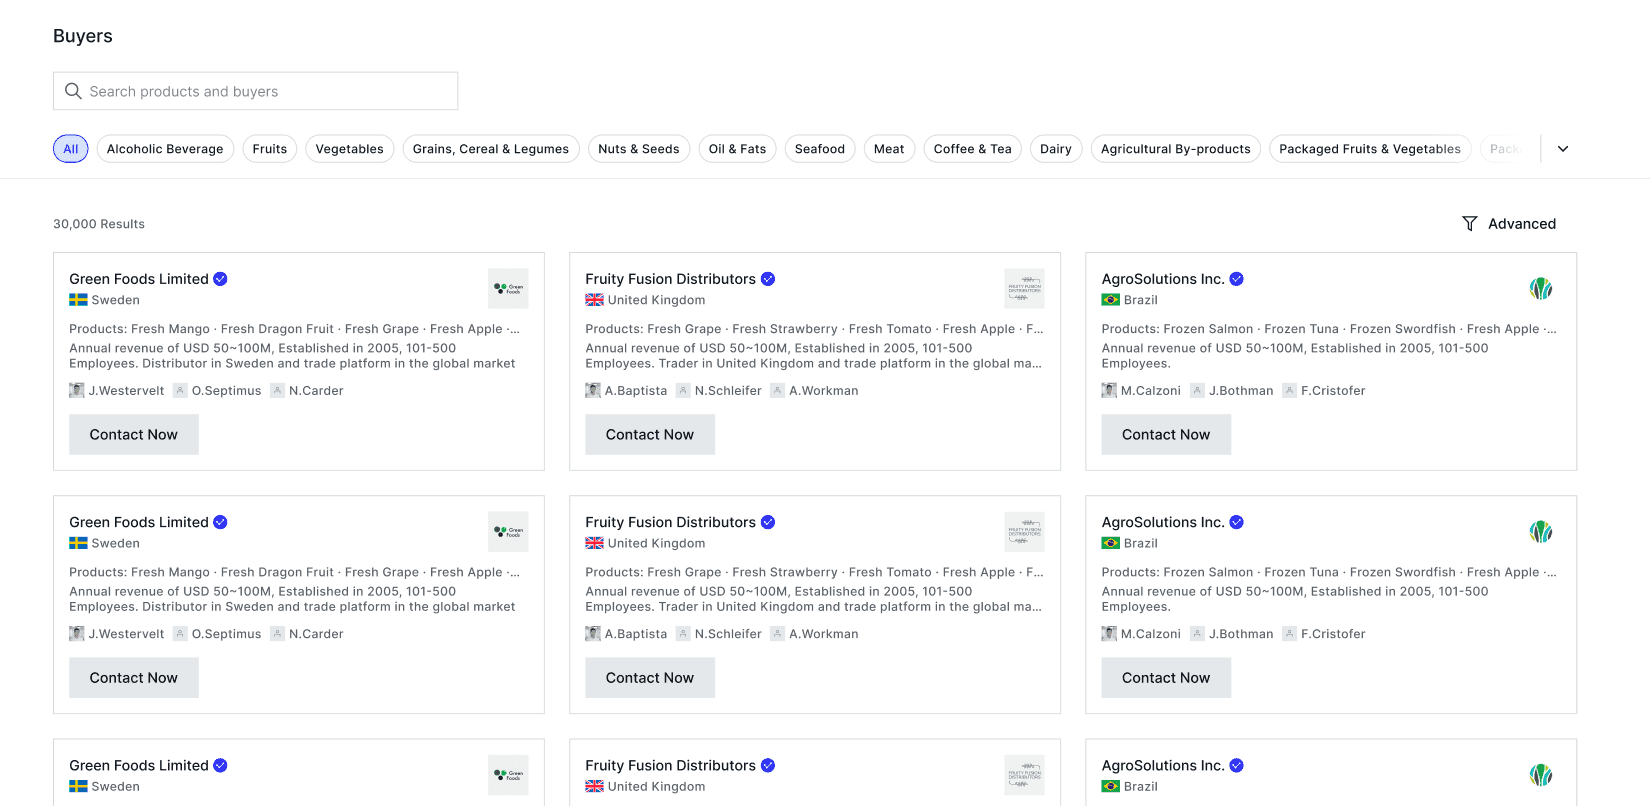
Task: Filter by Coffee & Tea category
Action: [973, 149]
